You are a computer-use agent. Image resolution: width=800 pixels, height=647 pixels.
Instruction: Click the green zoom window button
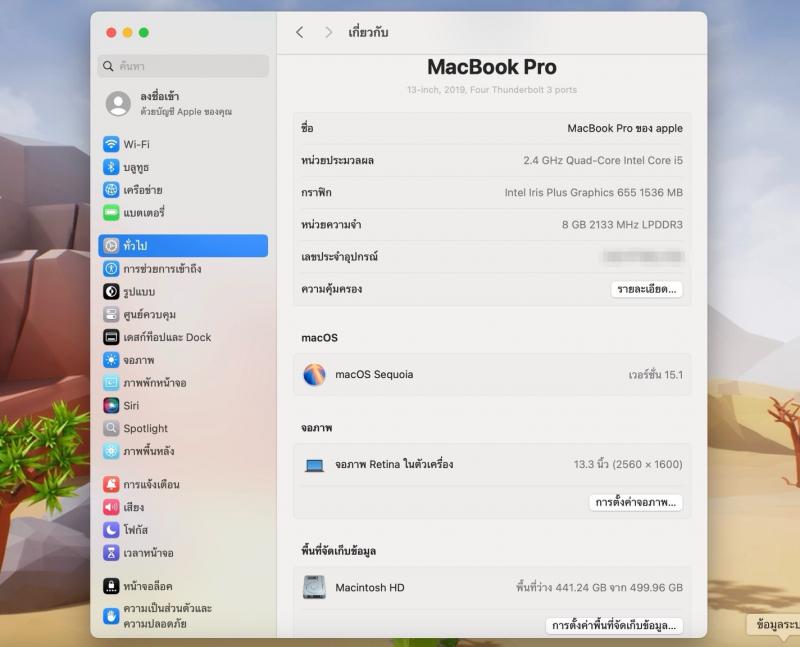(x=144, y=32)
